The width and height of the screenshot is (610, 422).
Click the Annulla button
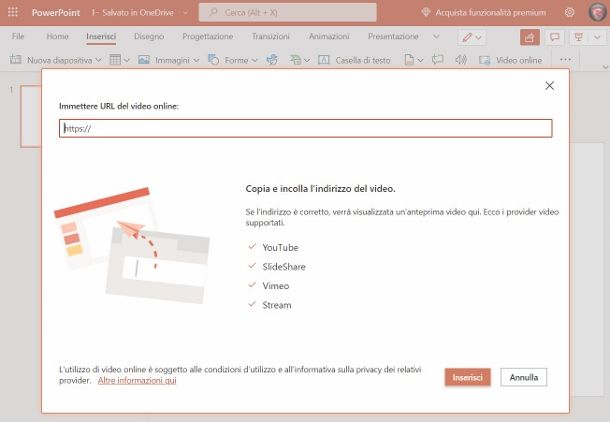pyautogui.click(x=524, y=377)
